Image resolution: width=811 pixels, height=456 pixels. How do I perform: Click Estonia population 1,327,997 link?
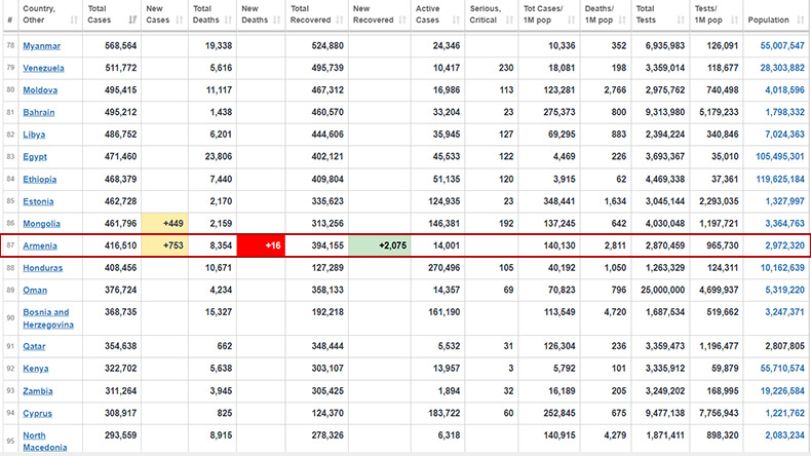(785, 202)
